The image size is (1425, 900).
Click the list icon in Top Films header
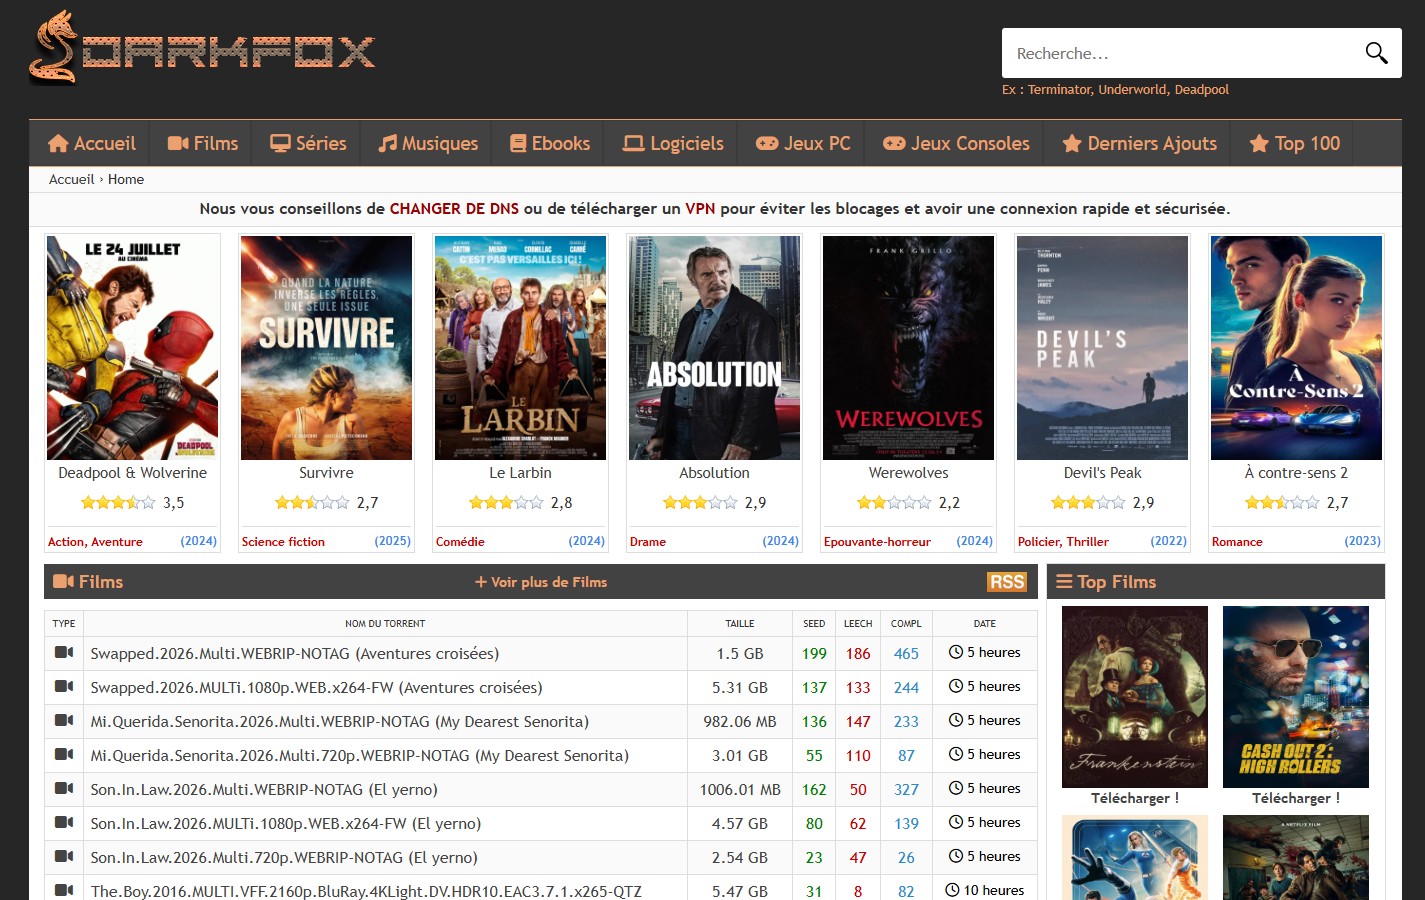click(1064, 581)
